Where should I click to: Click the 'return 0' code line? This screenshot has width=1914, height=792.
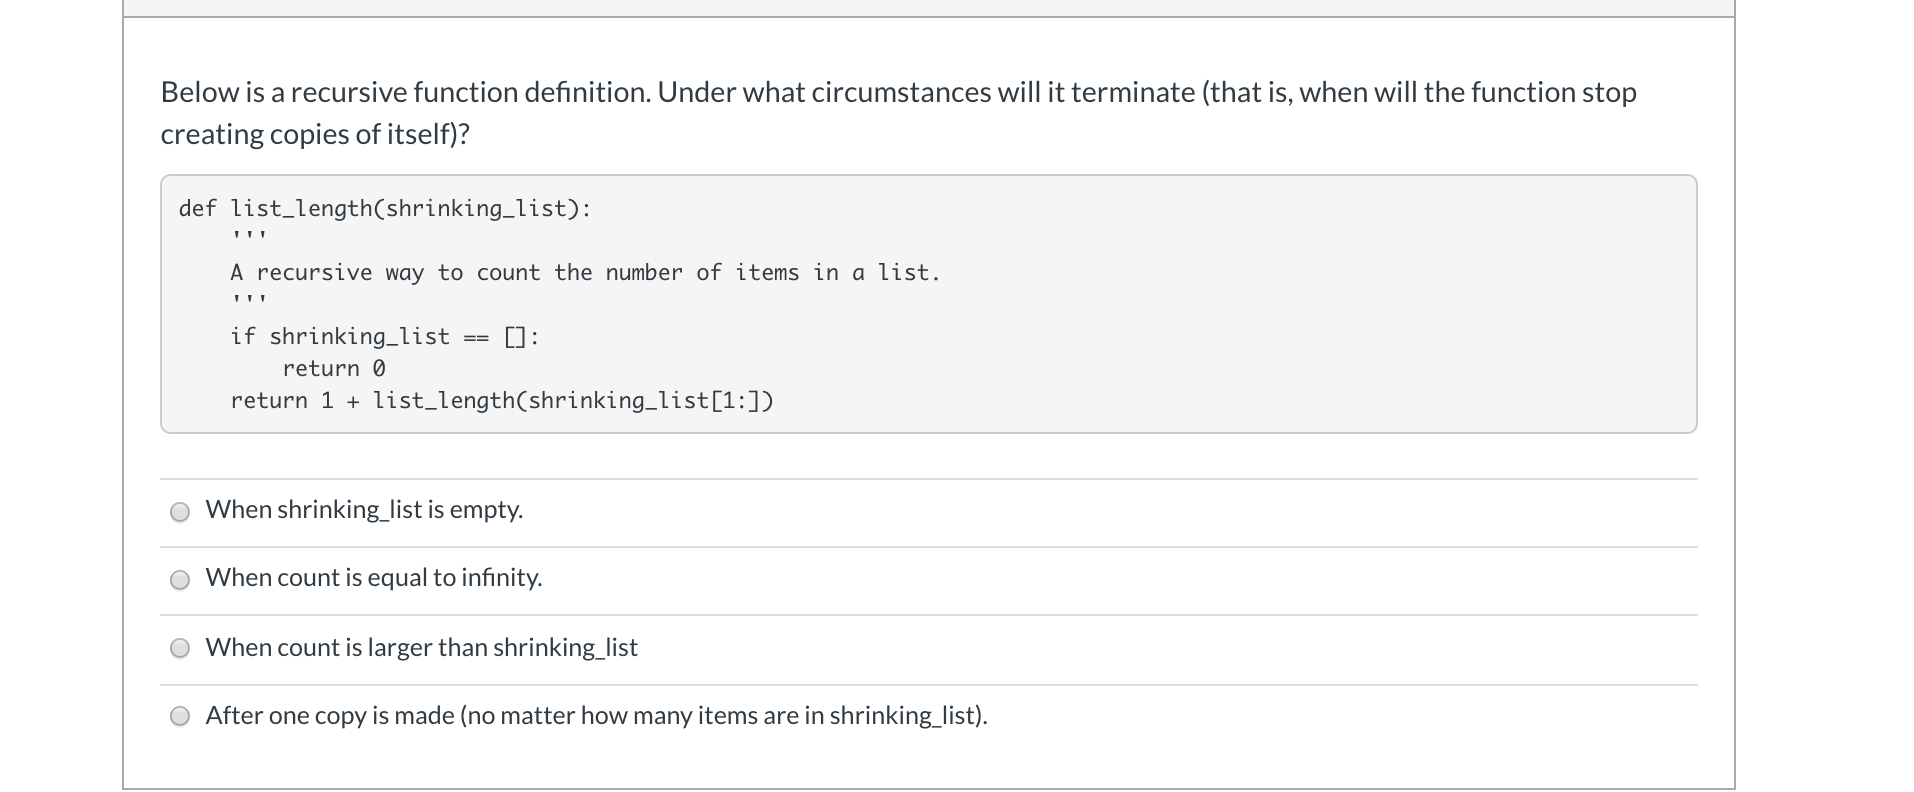pyautogui.click(x=334, y=369)
